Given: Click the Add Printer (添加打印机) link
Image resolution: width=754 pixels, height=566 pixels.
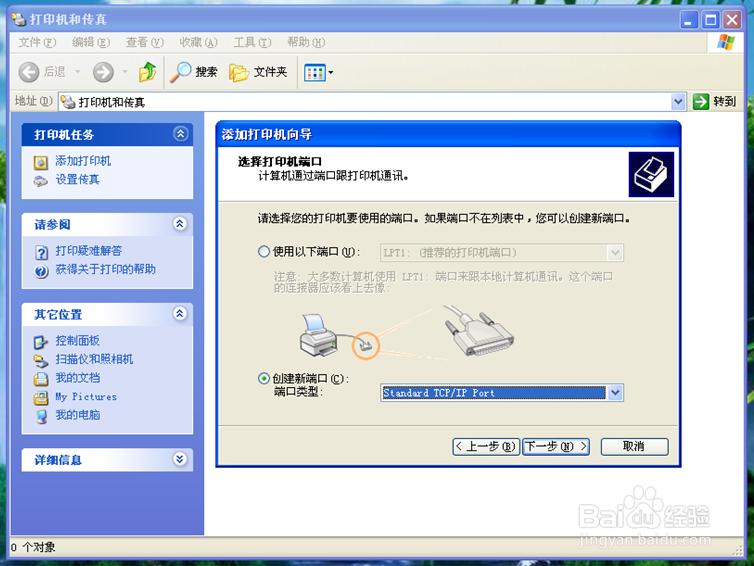Looking at the screenshot, I should [83, 161].
